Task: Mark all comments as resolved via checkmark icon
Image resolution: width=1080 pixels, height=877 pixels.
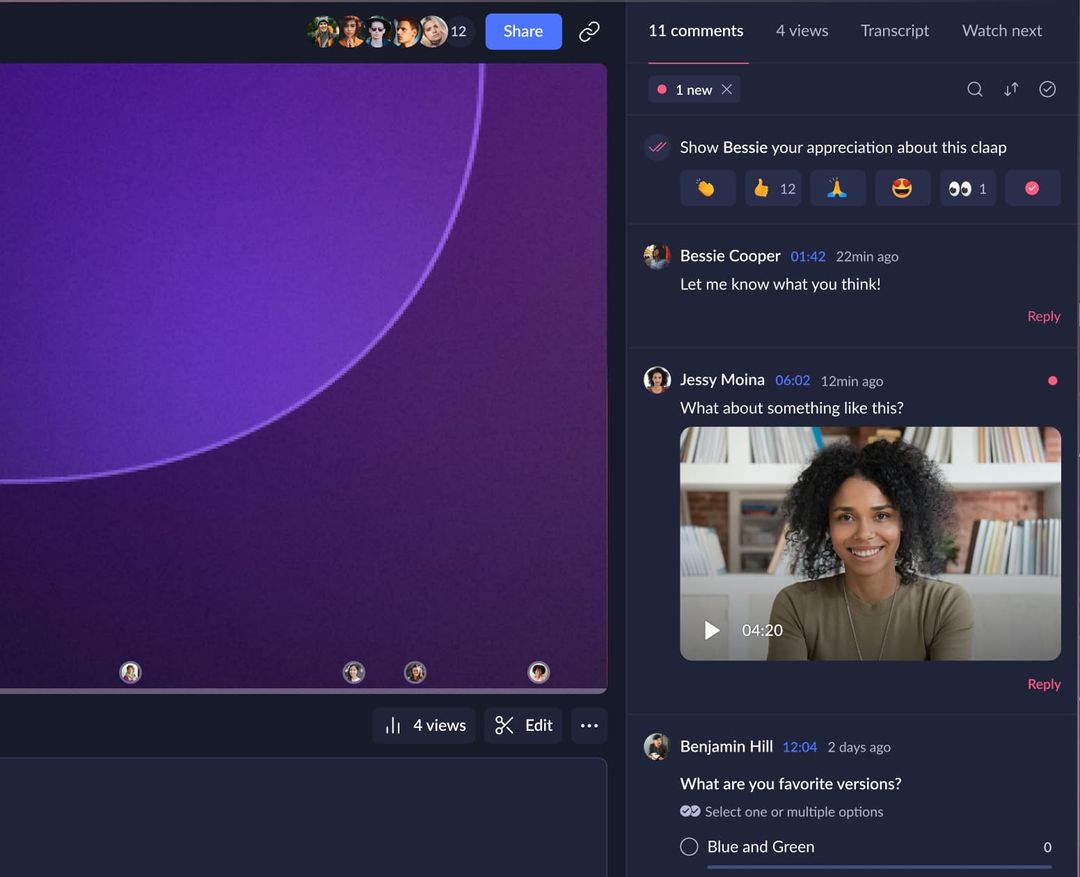Action: (x=1047, y=89)
